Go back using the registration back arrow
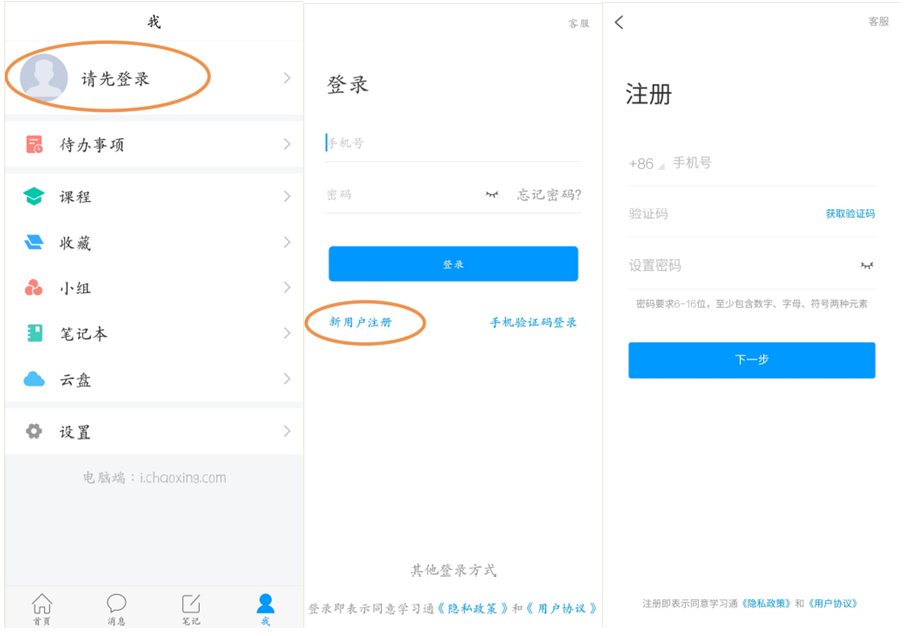The width and height of the screenshot is (917, 636). click(620, 23)
